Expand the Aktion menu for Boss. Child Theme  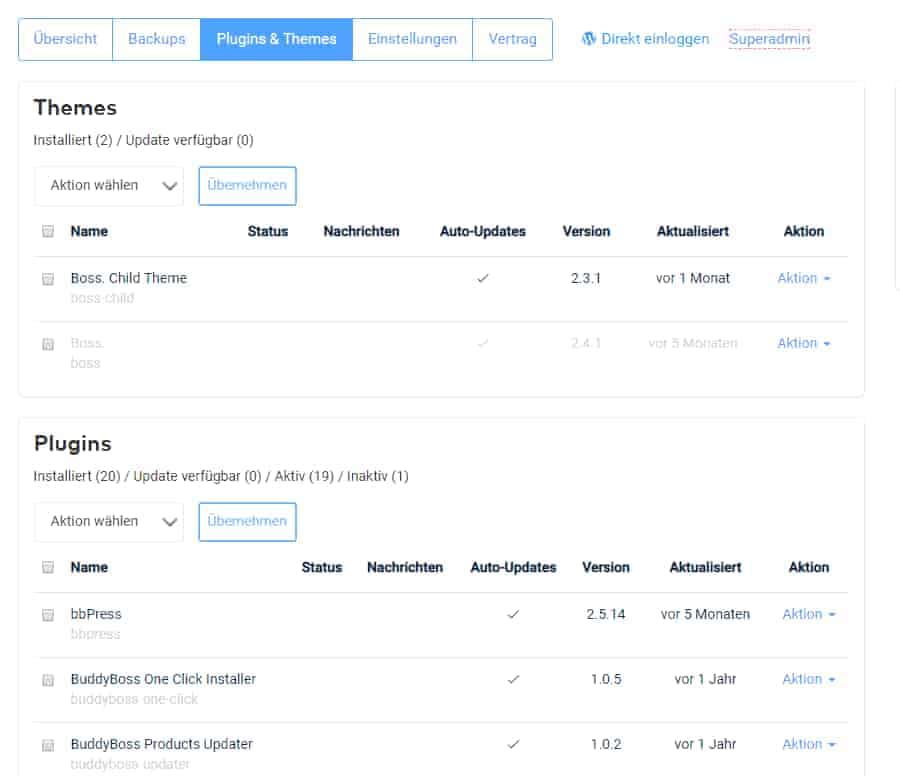pyautogui.click(x=804, y=279)
